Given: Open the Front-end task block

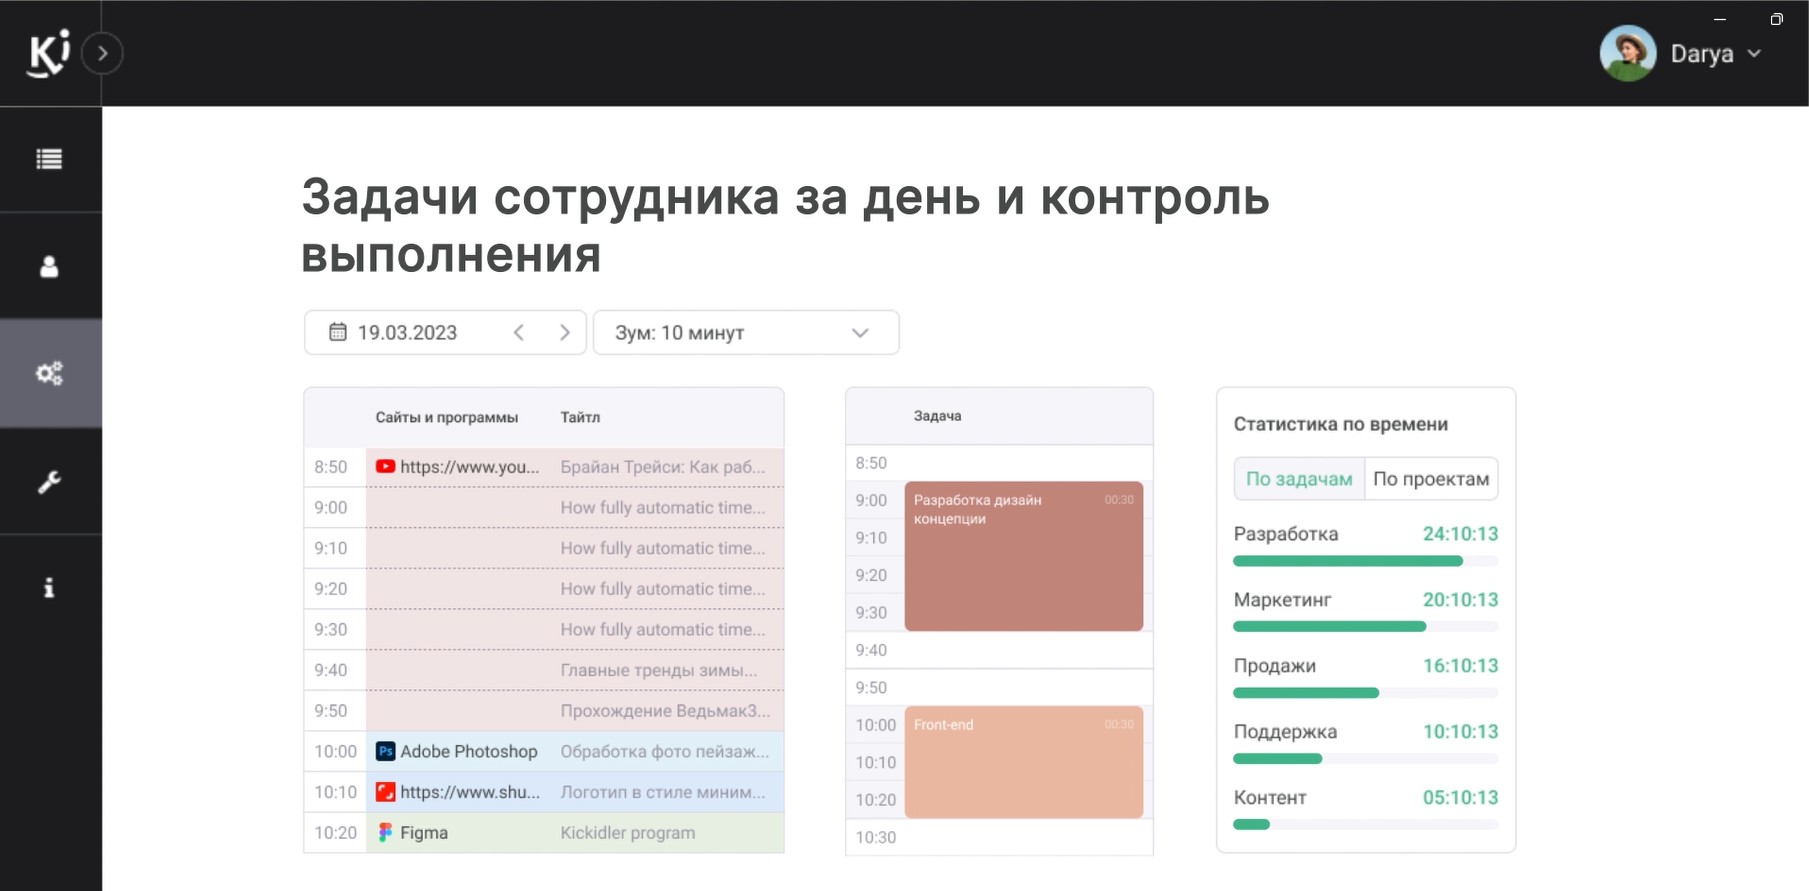Looking at the screenshot, I should [x=1023, y=762].
